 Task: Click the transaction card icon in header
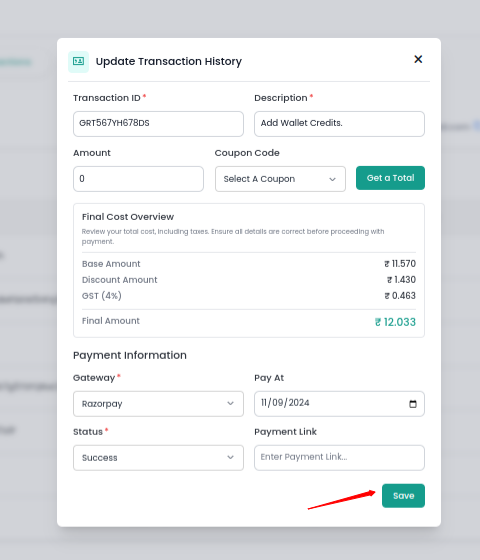78,61
